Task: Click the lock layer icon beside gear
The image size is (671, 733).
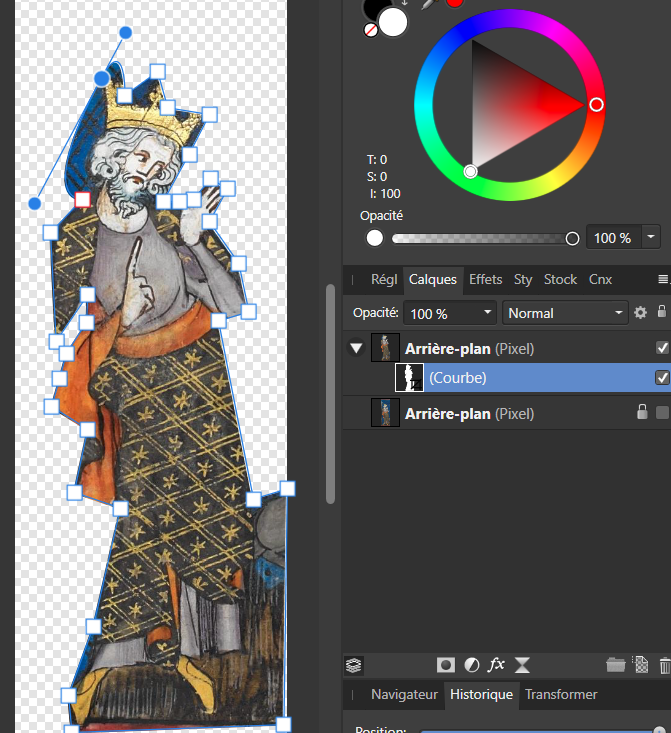Action: (662, 311)
